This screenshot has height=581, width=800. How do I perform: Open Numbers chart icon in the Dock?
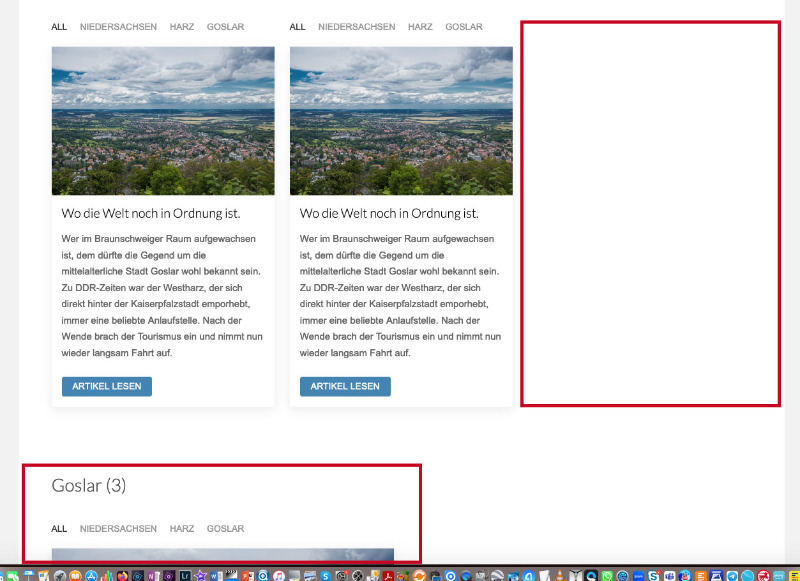[107, 576]
